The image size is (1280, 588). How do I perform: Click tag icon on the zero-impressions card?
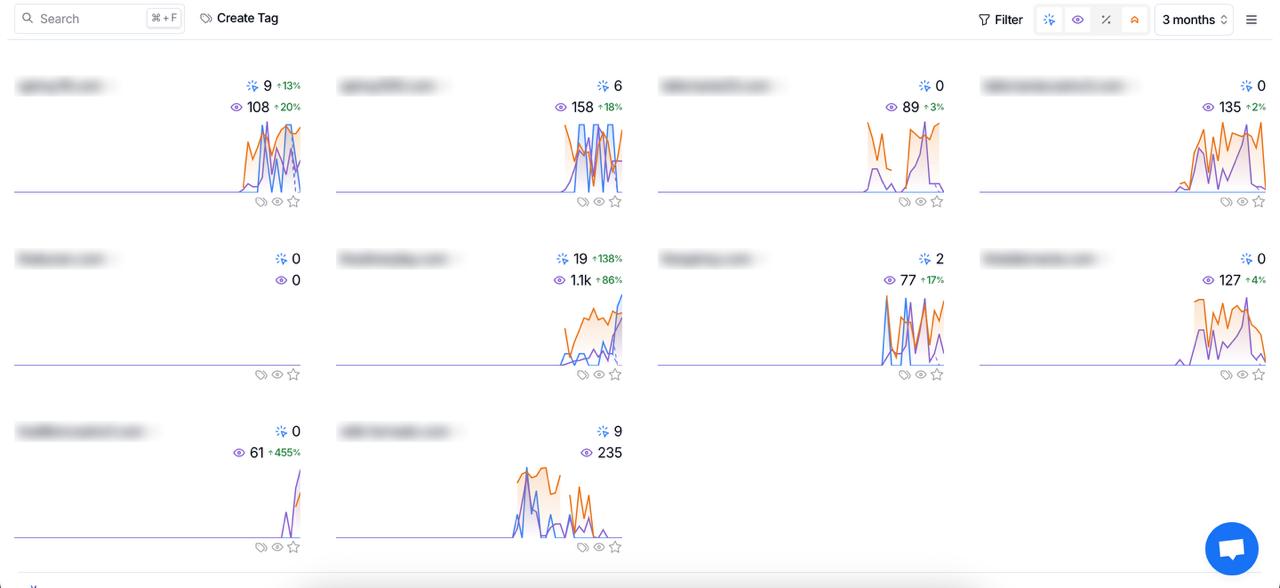(261, 375)
